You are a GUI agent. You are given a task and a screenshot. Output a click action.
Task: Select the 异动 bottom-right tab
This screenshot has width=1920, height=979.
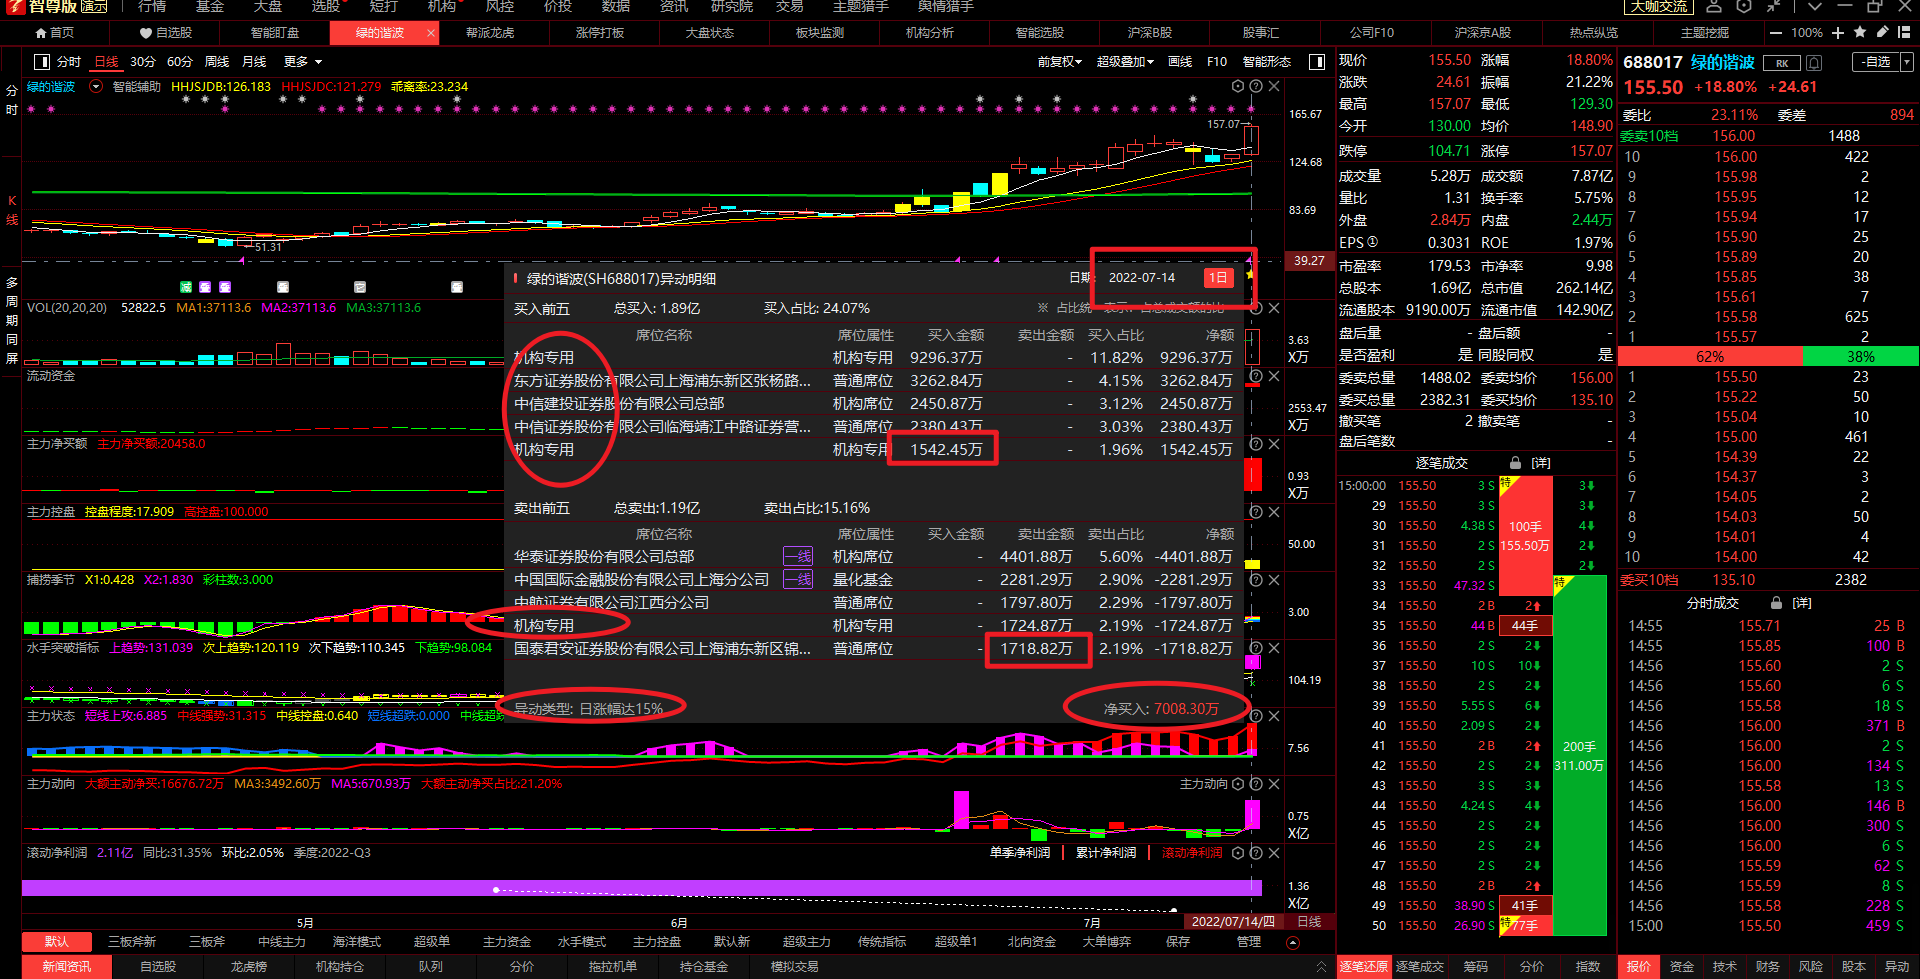click(1897, 967)
